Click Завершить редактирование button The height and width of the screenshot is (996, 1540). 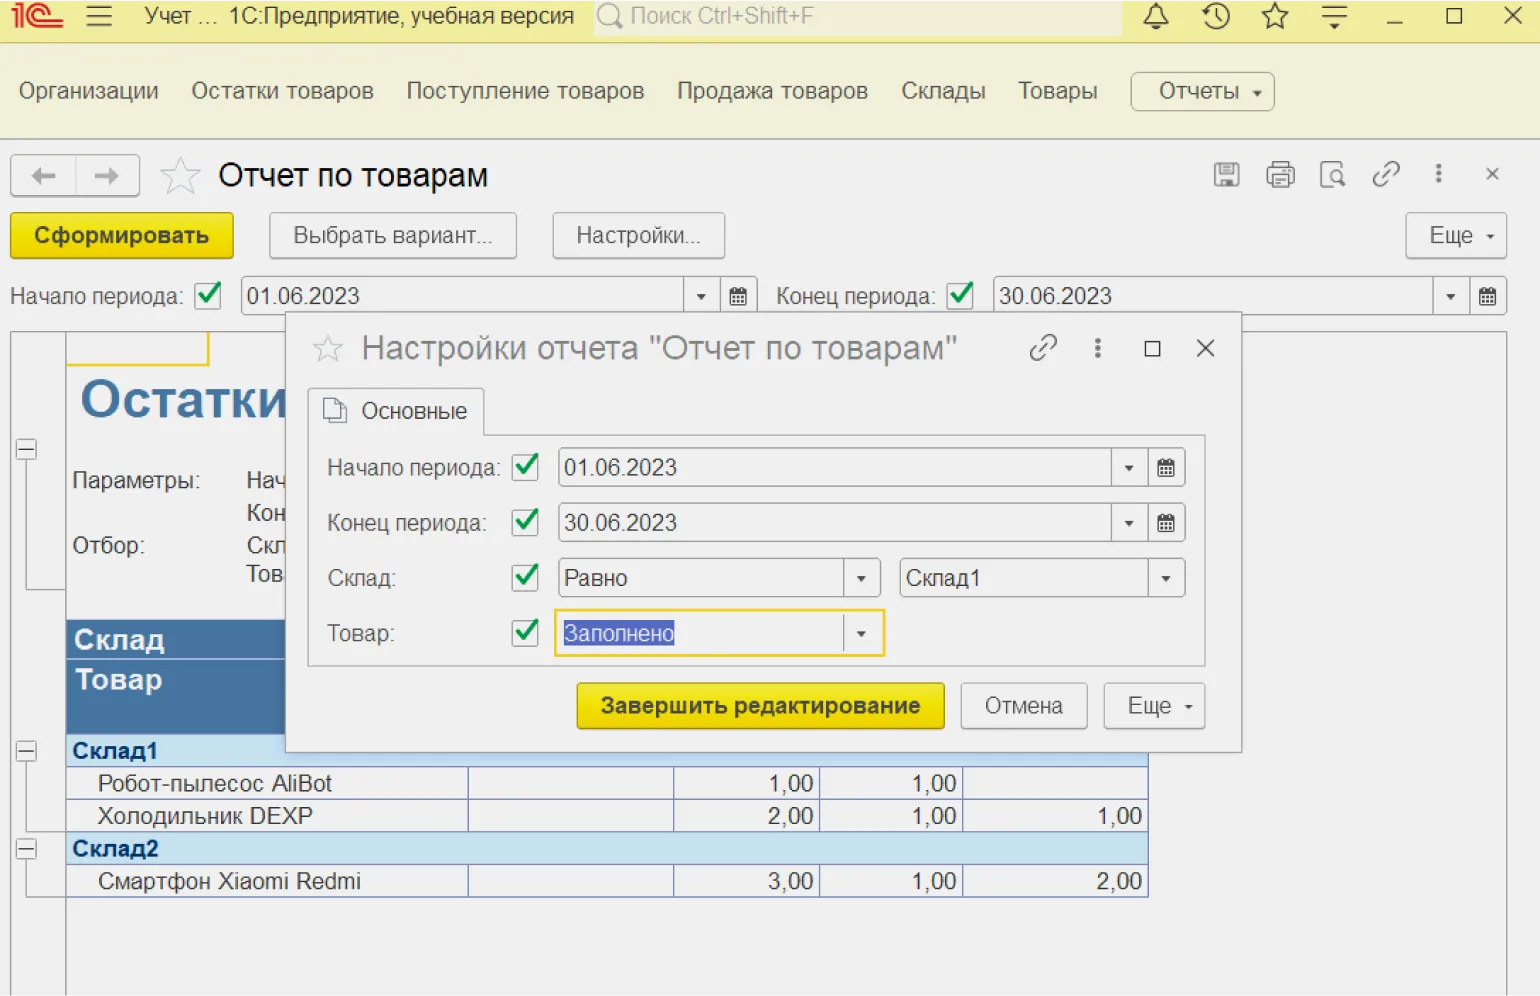[x=760, y=706]
